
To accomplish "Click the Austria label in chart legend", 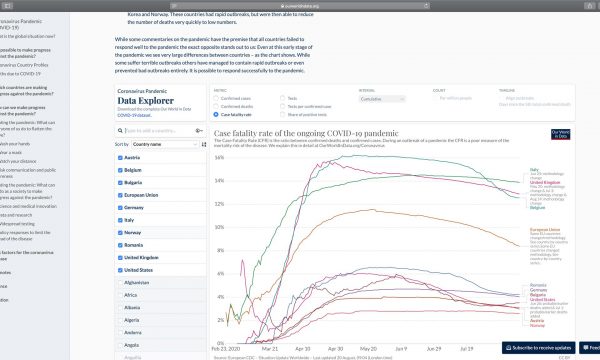I will click(x=537, y=321).
